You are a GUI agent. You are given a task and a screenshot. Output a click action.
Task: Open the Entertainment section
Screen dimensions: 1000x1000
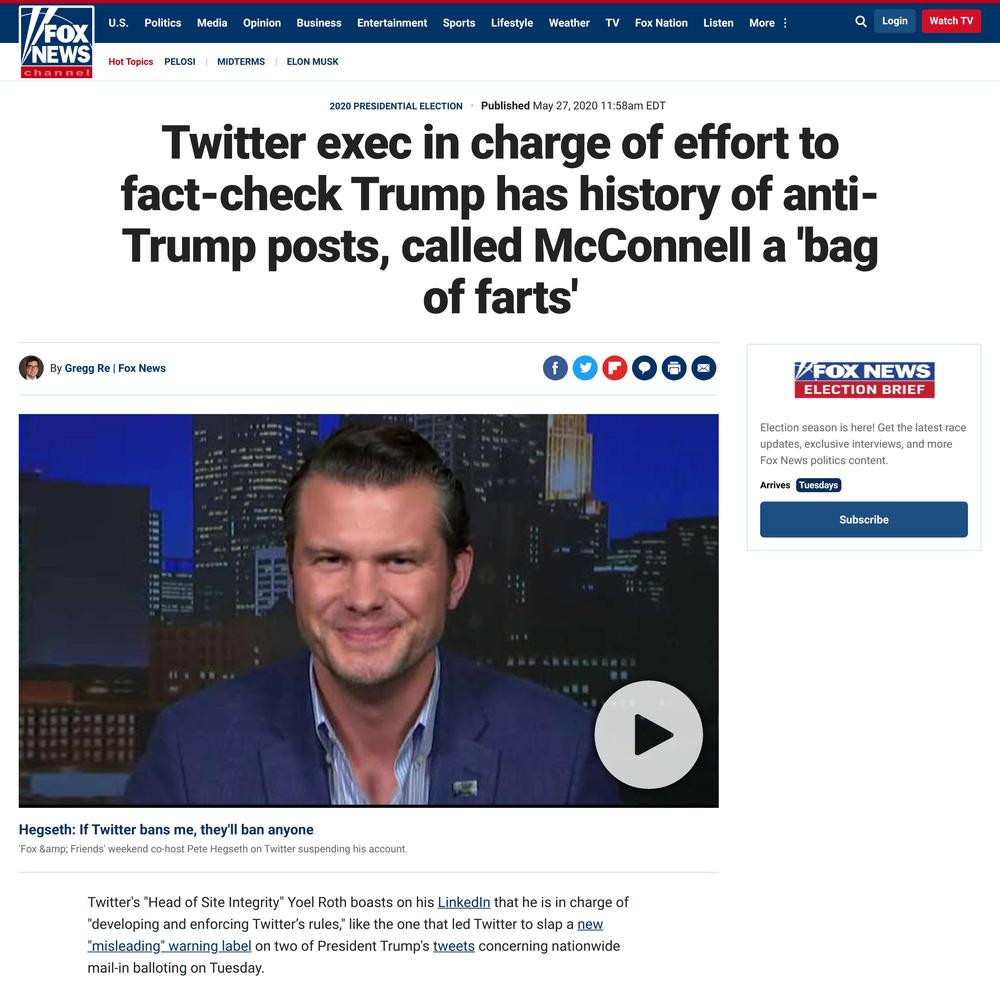click(x=392, y=23)
